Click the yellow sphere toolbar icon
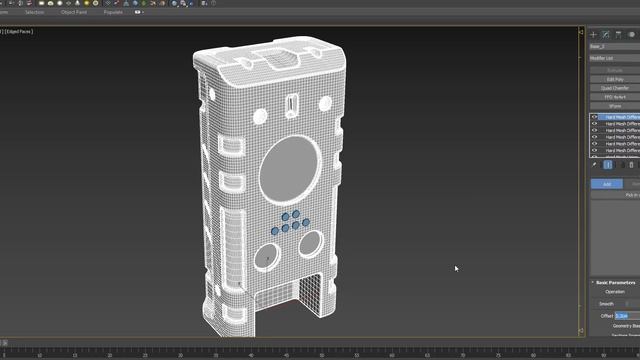Image resolution: width=640 pixels, height=360 pixels. (x=87, y=3)
